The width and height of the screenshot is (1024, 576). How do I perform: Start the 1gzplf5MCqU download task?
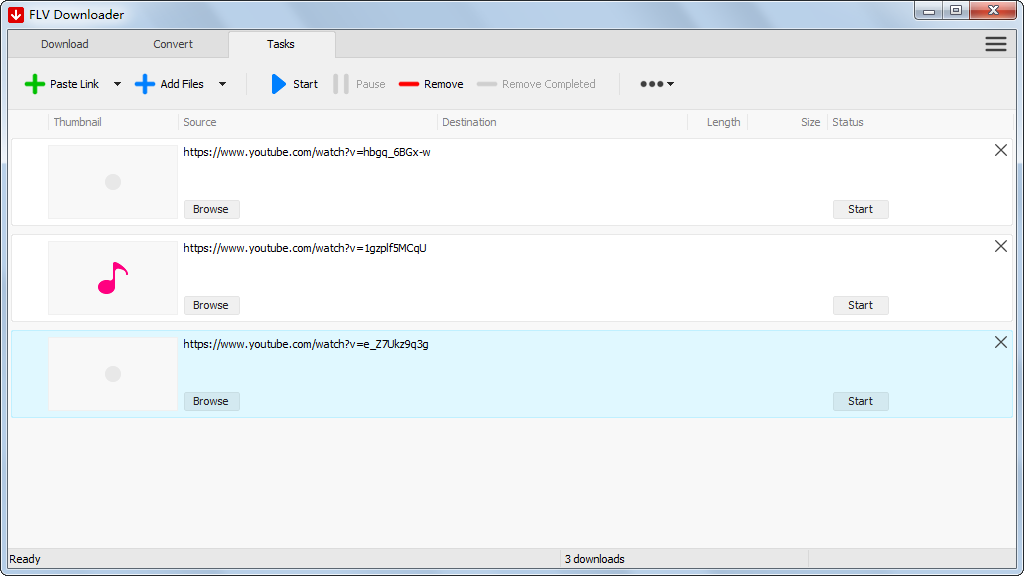click(860, 305)
